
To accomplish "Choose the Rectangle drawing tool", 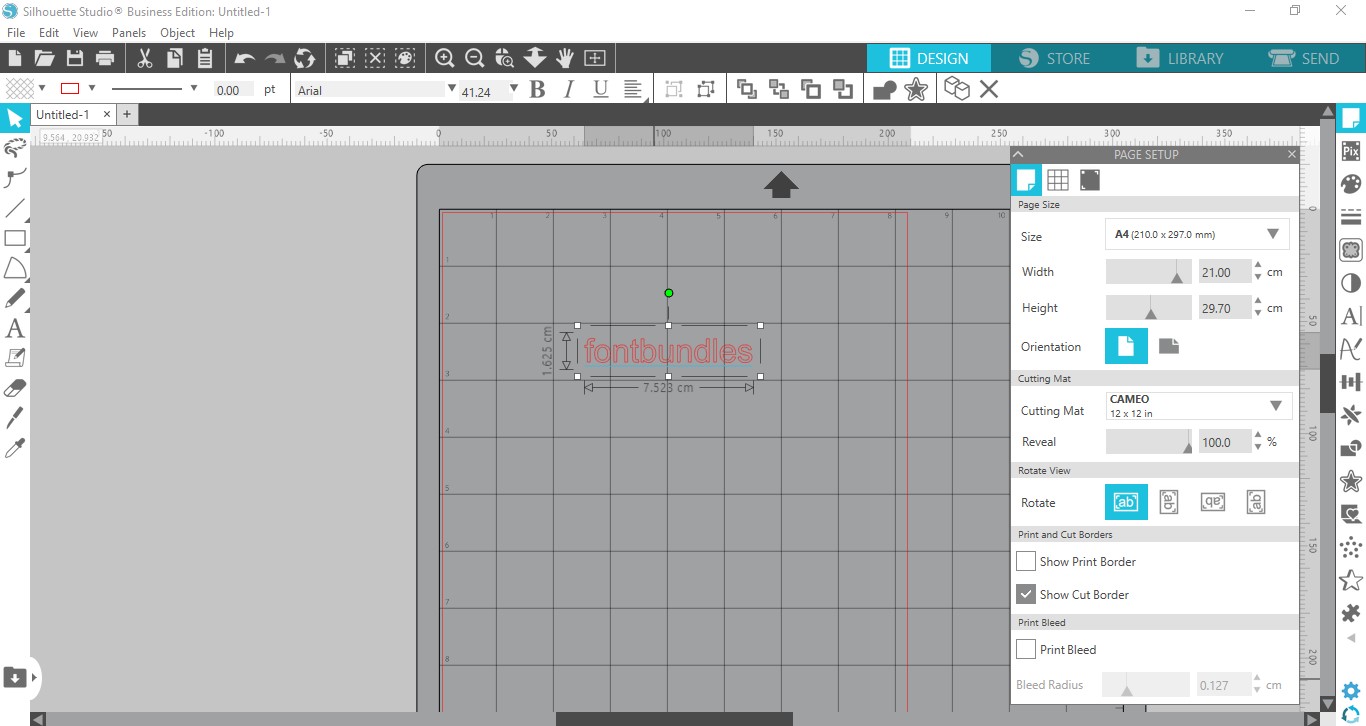I will pyautogui.click(x=15, y=238).
